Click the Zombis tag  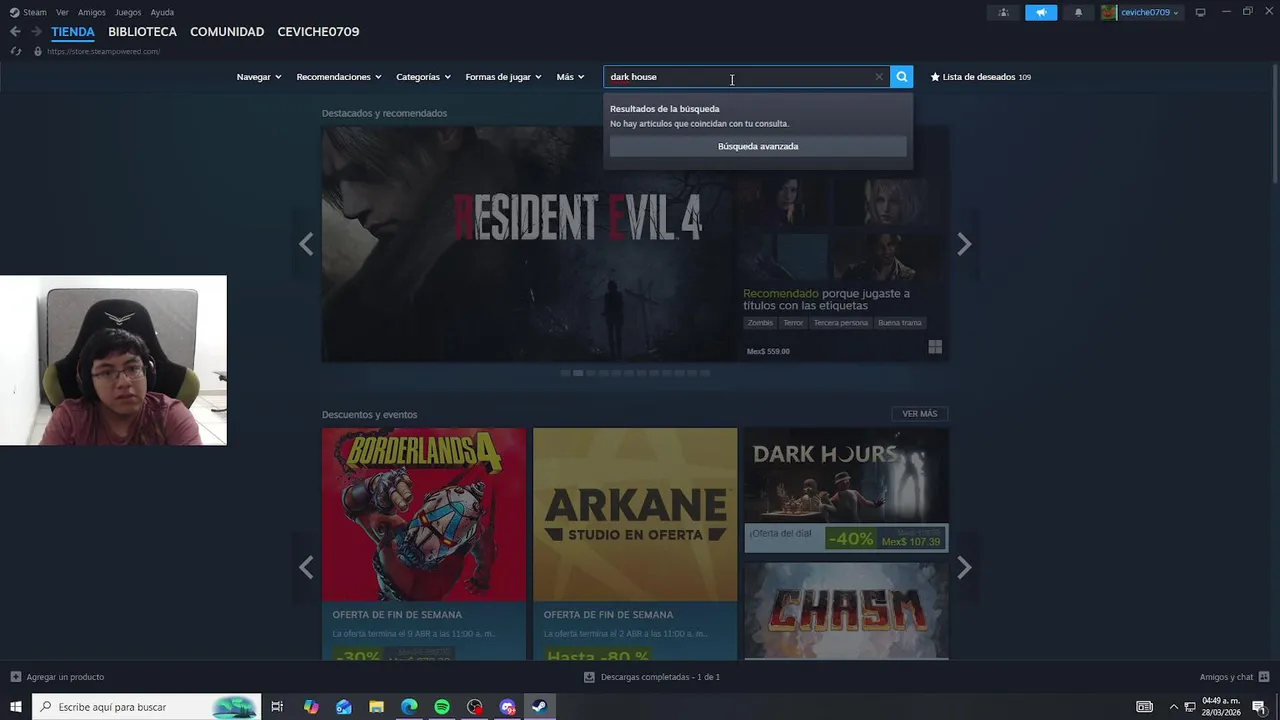[760, 323]
